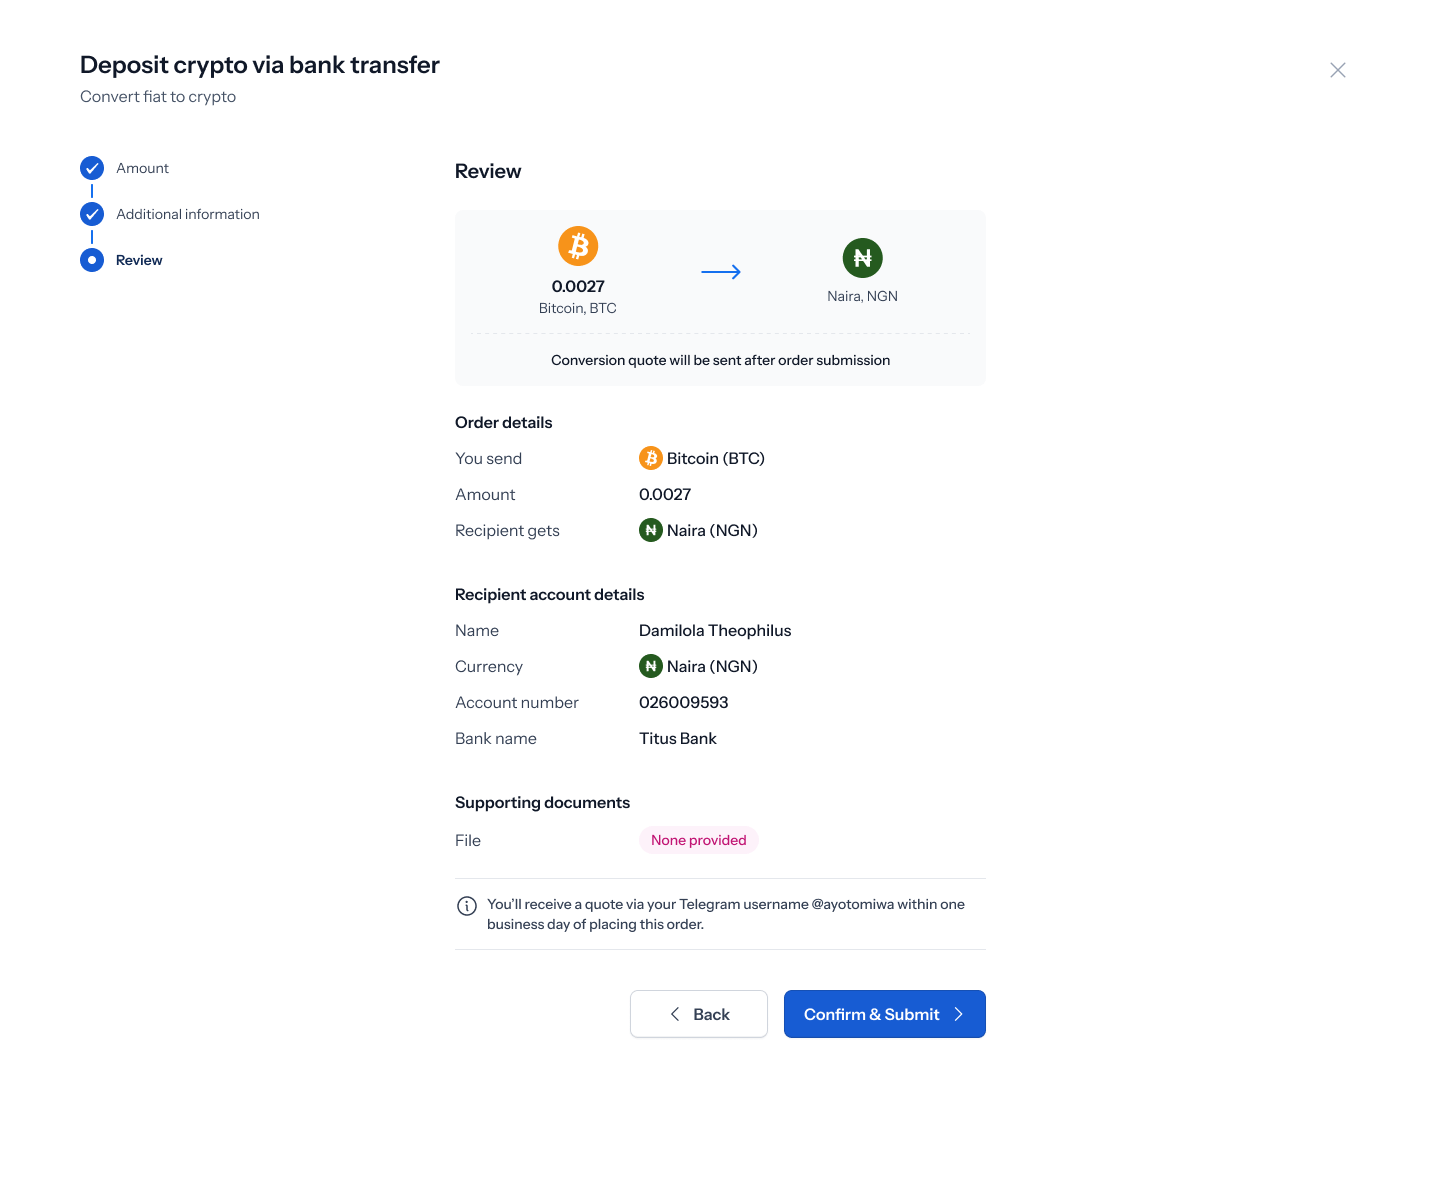Click the large Naira icon in the summary card
Image resolution: width=1440 pixels, height=1192 pixels.
click(x=863, y=258)
